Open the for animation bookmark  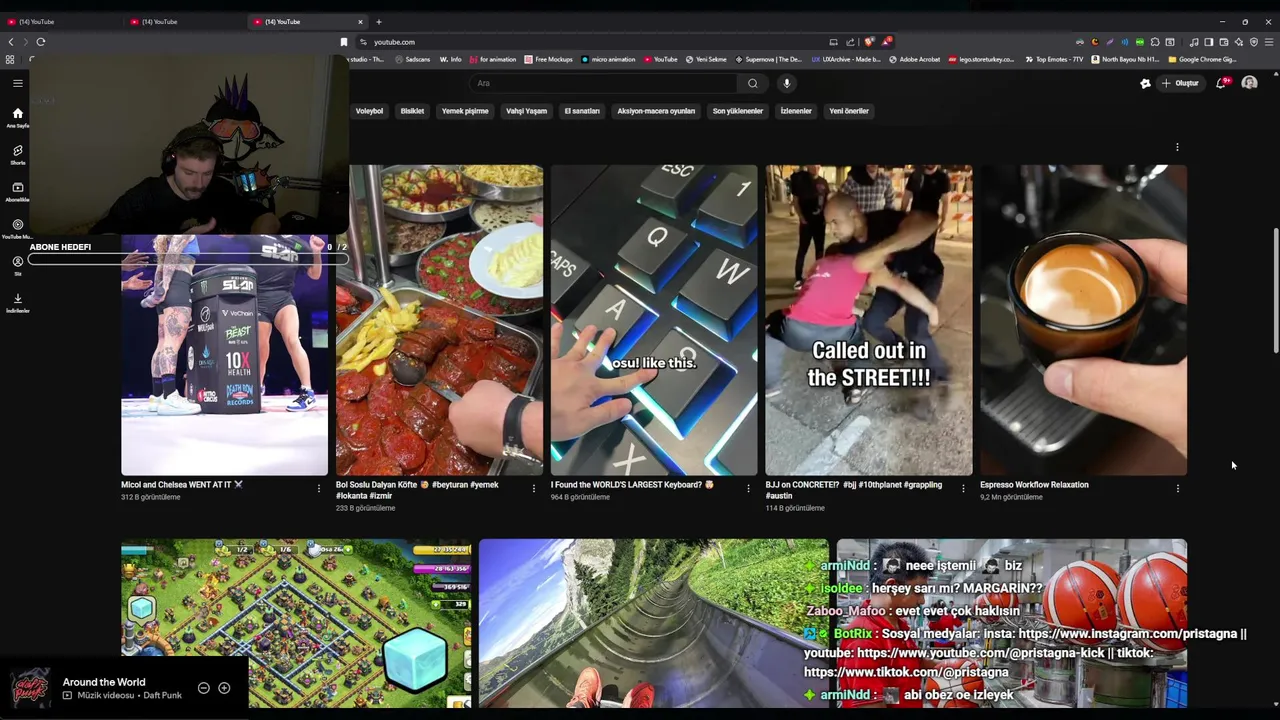(492, 59)
